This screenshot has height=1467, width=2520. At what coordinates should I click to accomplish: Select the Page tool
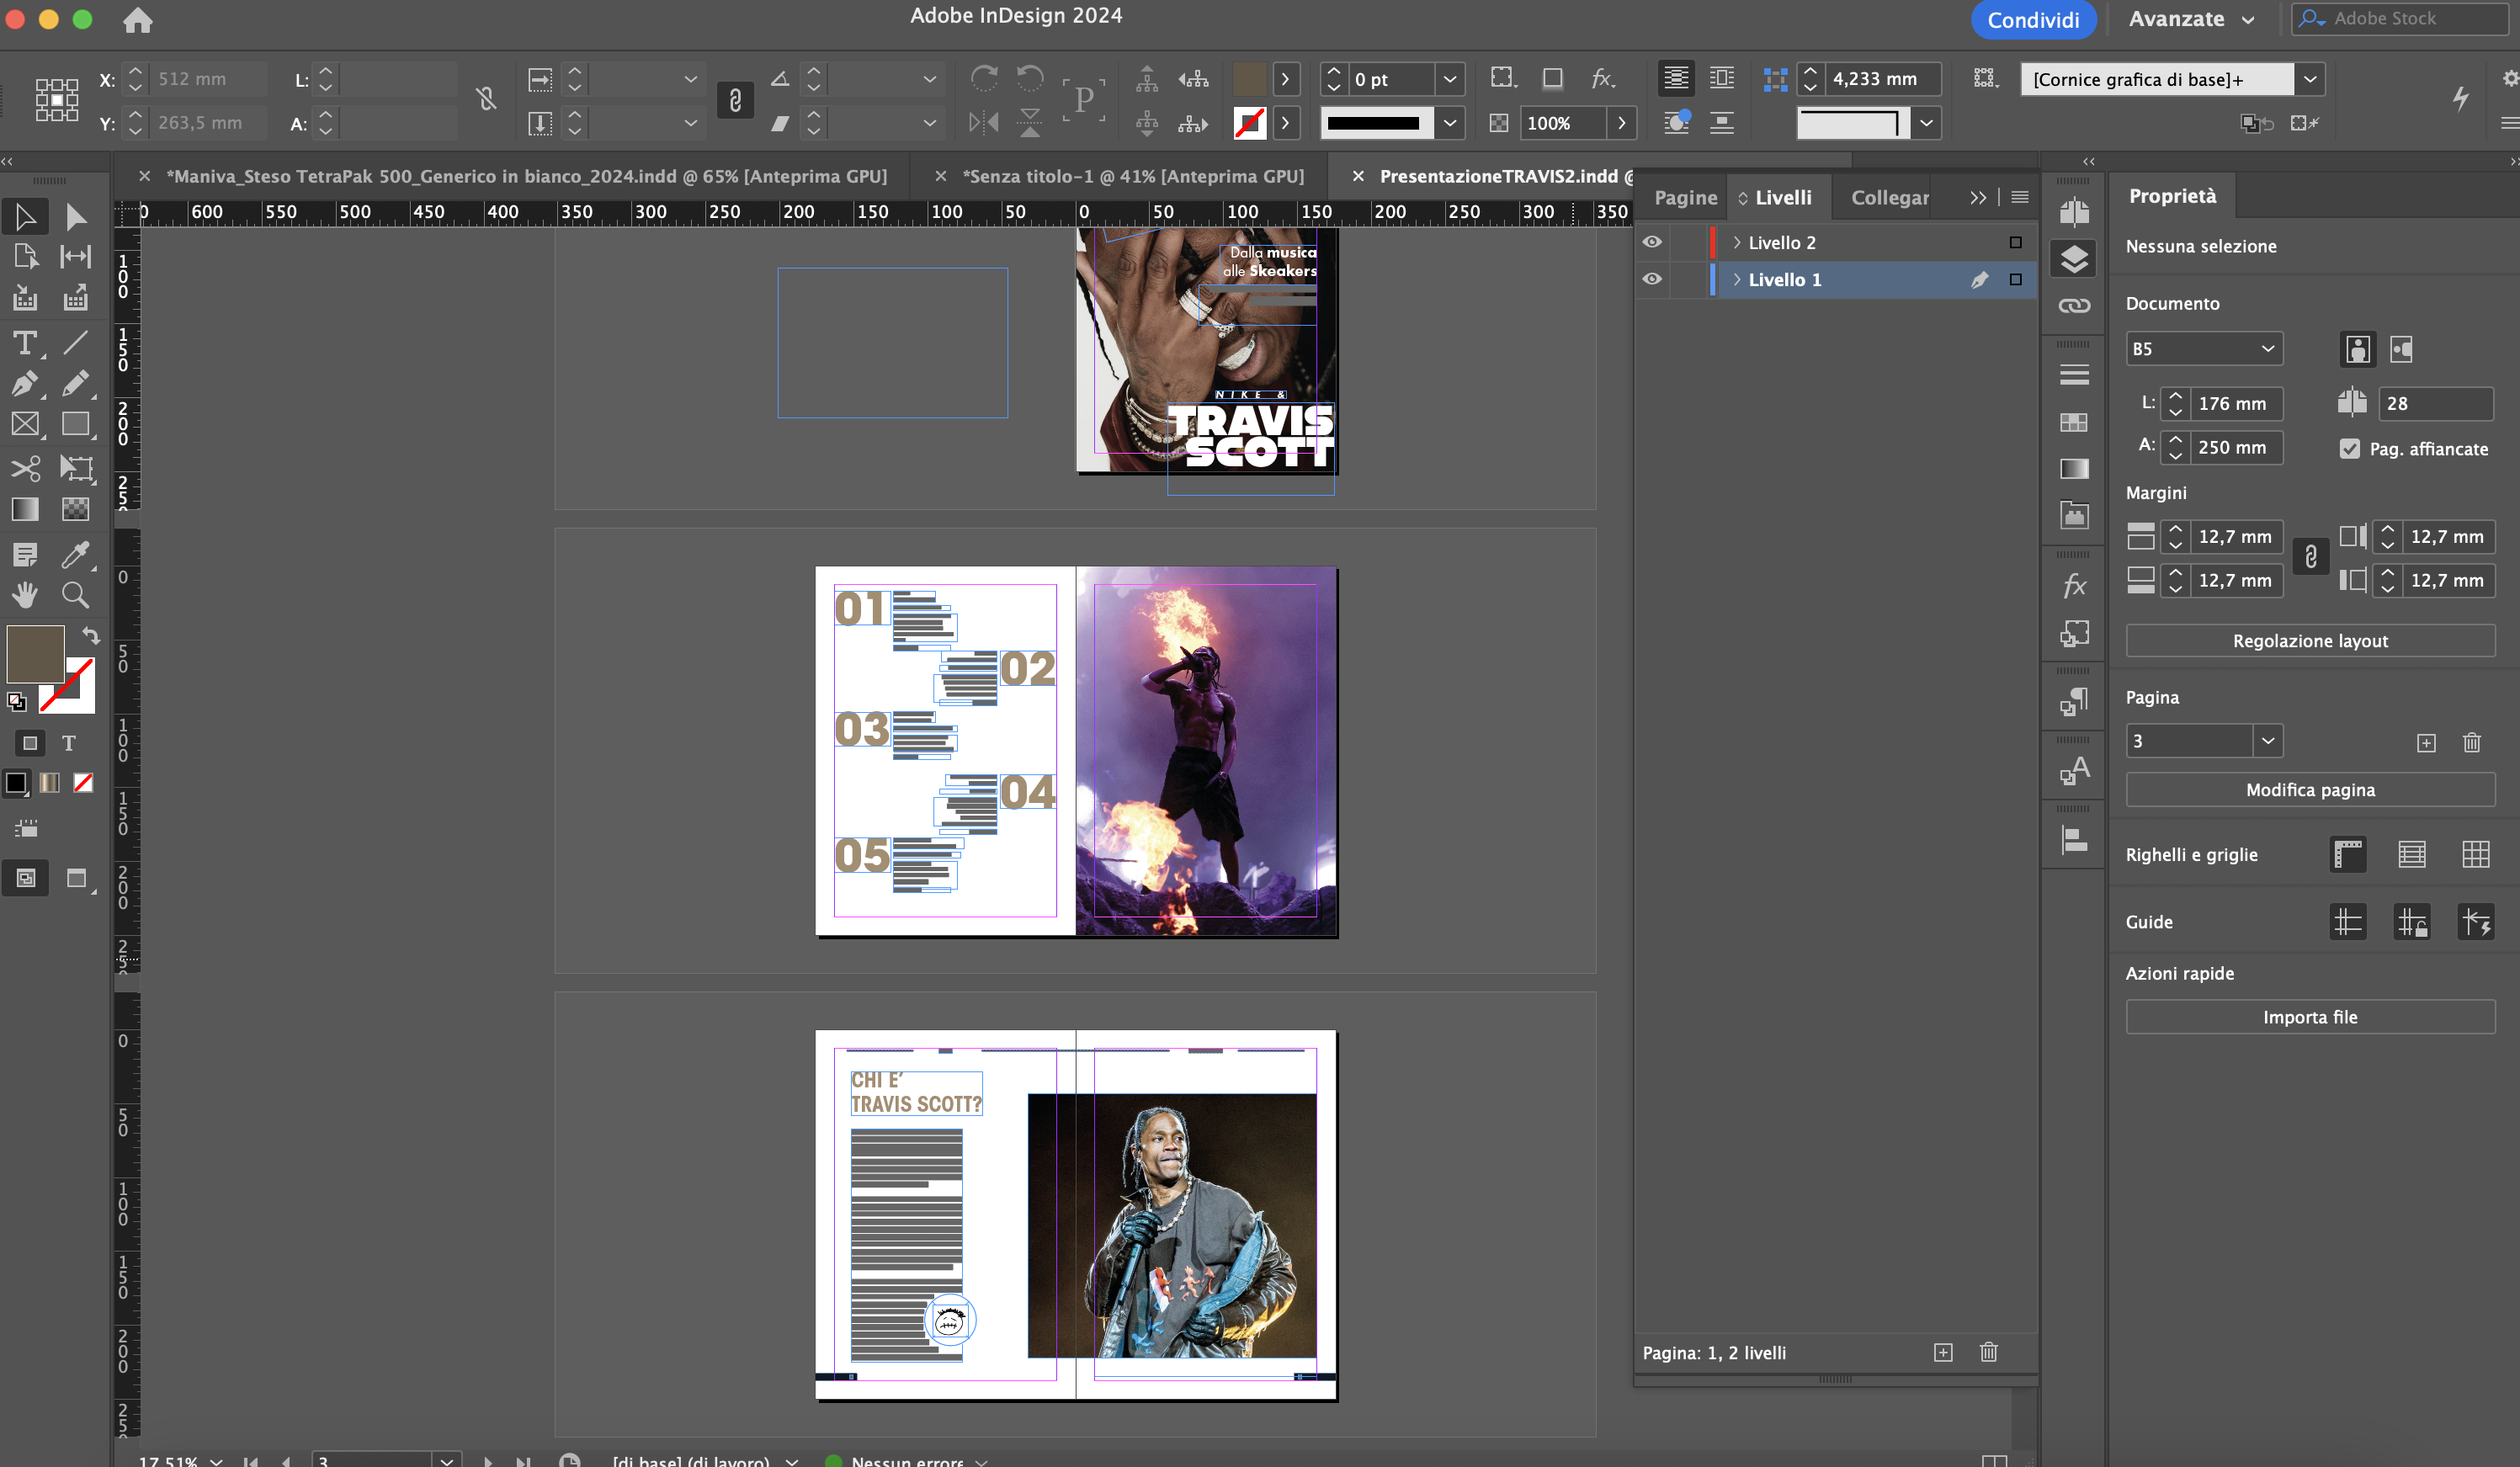pyautogui.click(x=25, y=257)
